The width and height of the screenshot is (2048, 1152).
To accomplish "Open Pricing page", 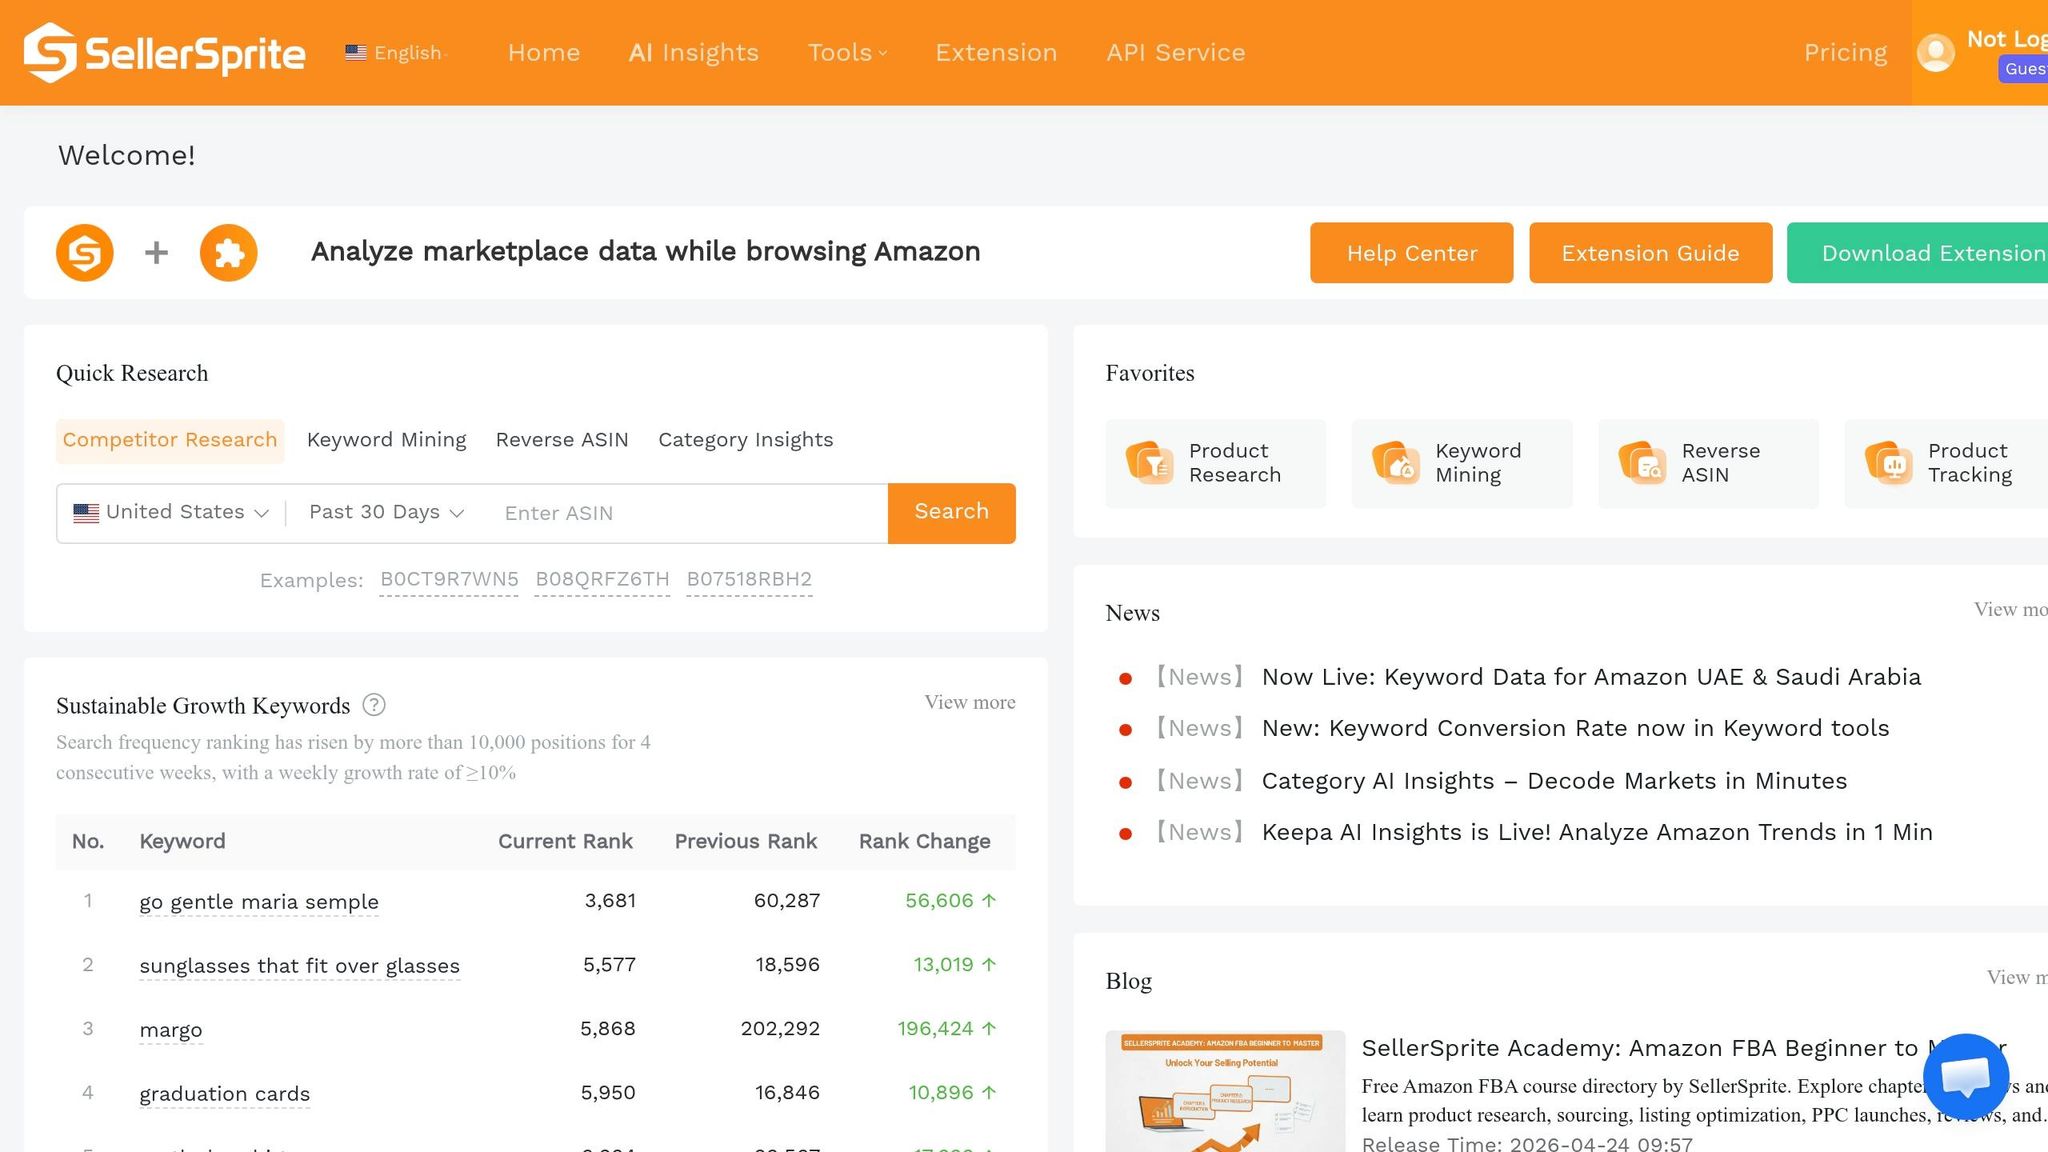I will pyautogui.click(x=1846, y=52).
